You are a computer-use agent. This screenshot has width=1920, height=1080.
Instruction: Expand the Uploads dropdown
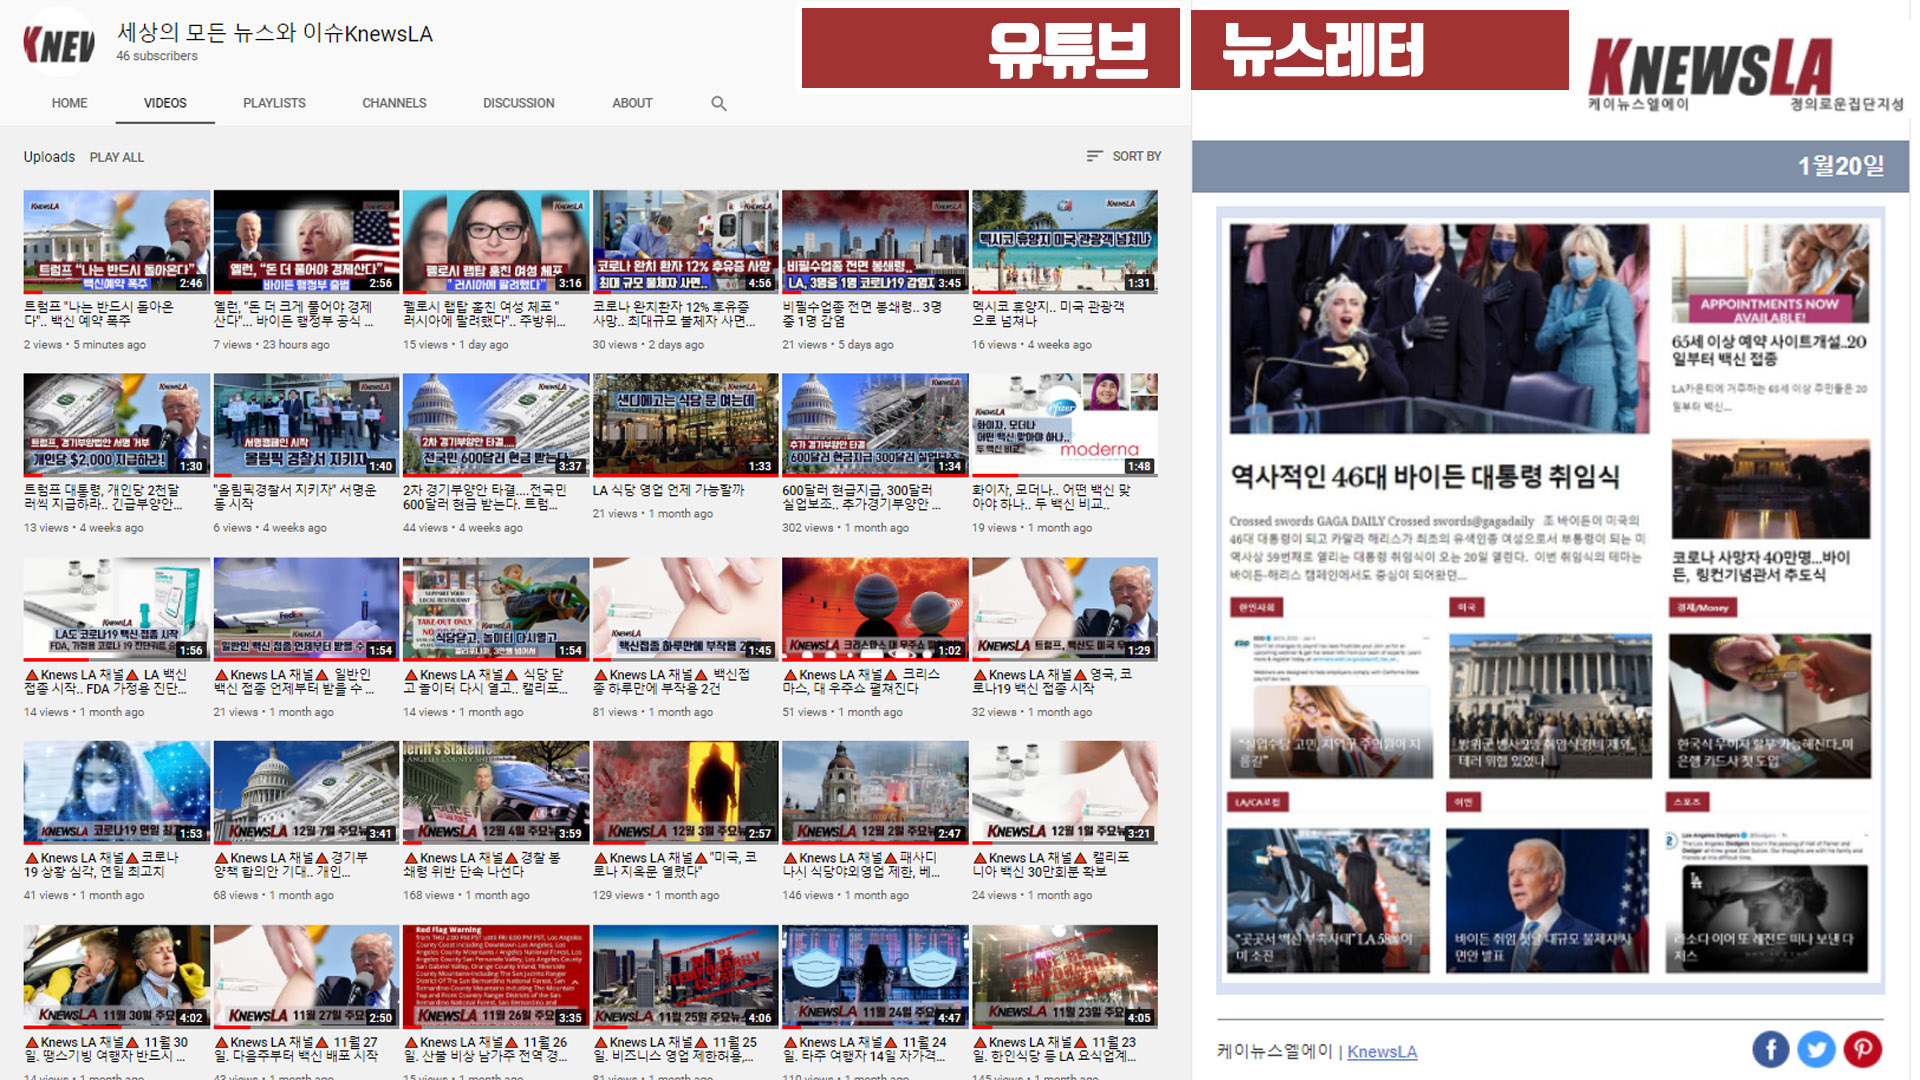click(x=49, y=157)
